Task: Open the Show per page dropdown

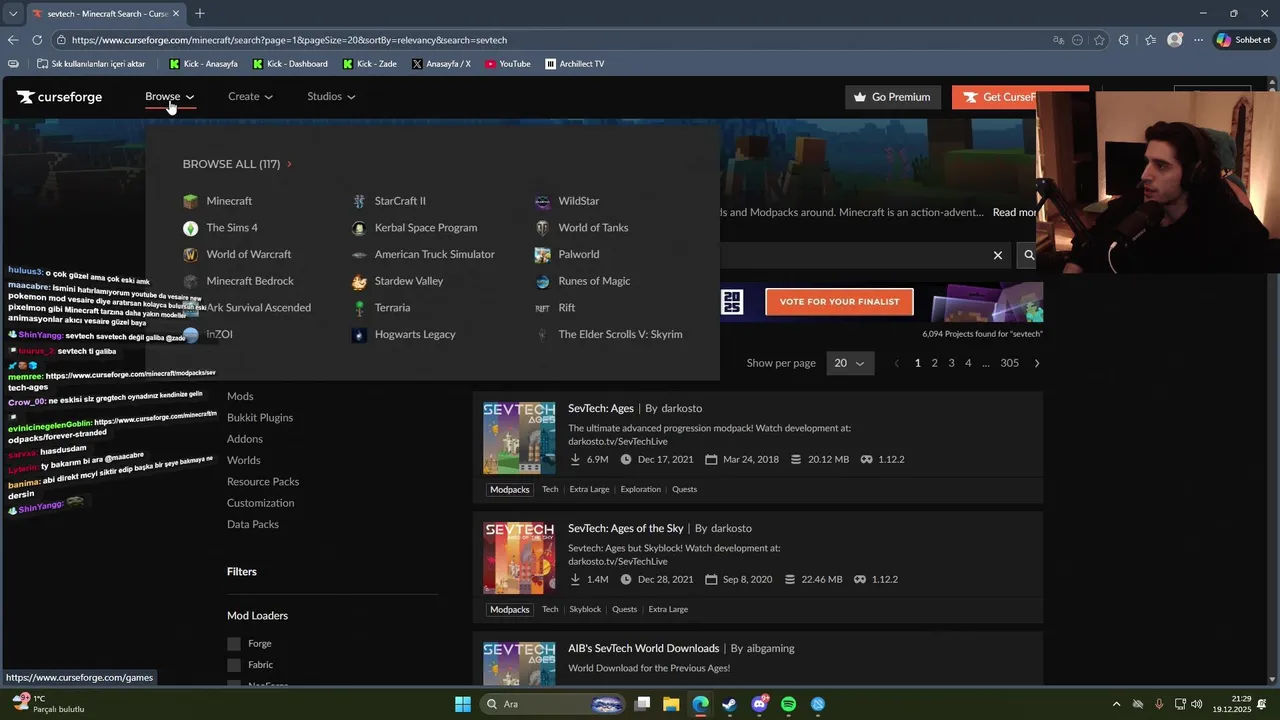Action: pyautogui.click(x=851, y=363)
